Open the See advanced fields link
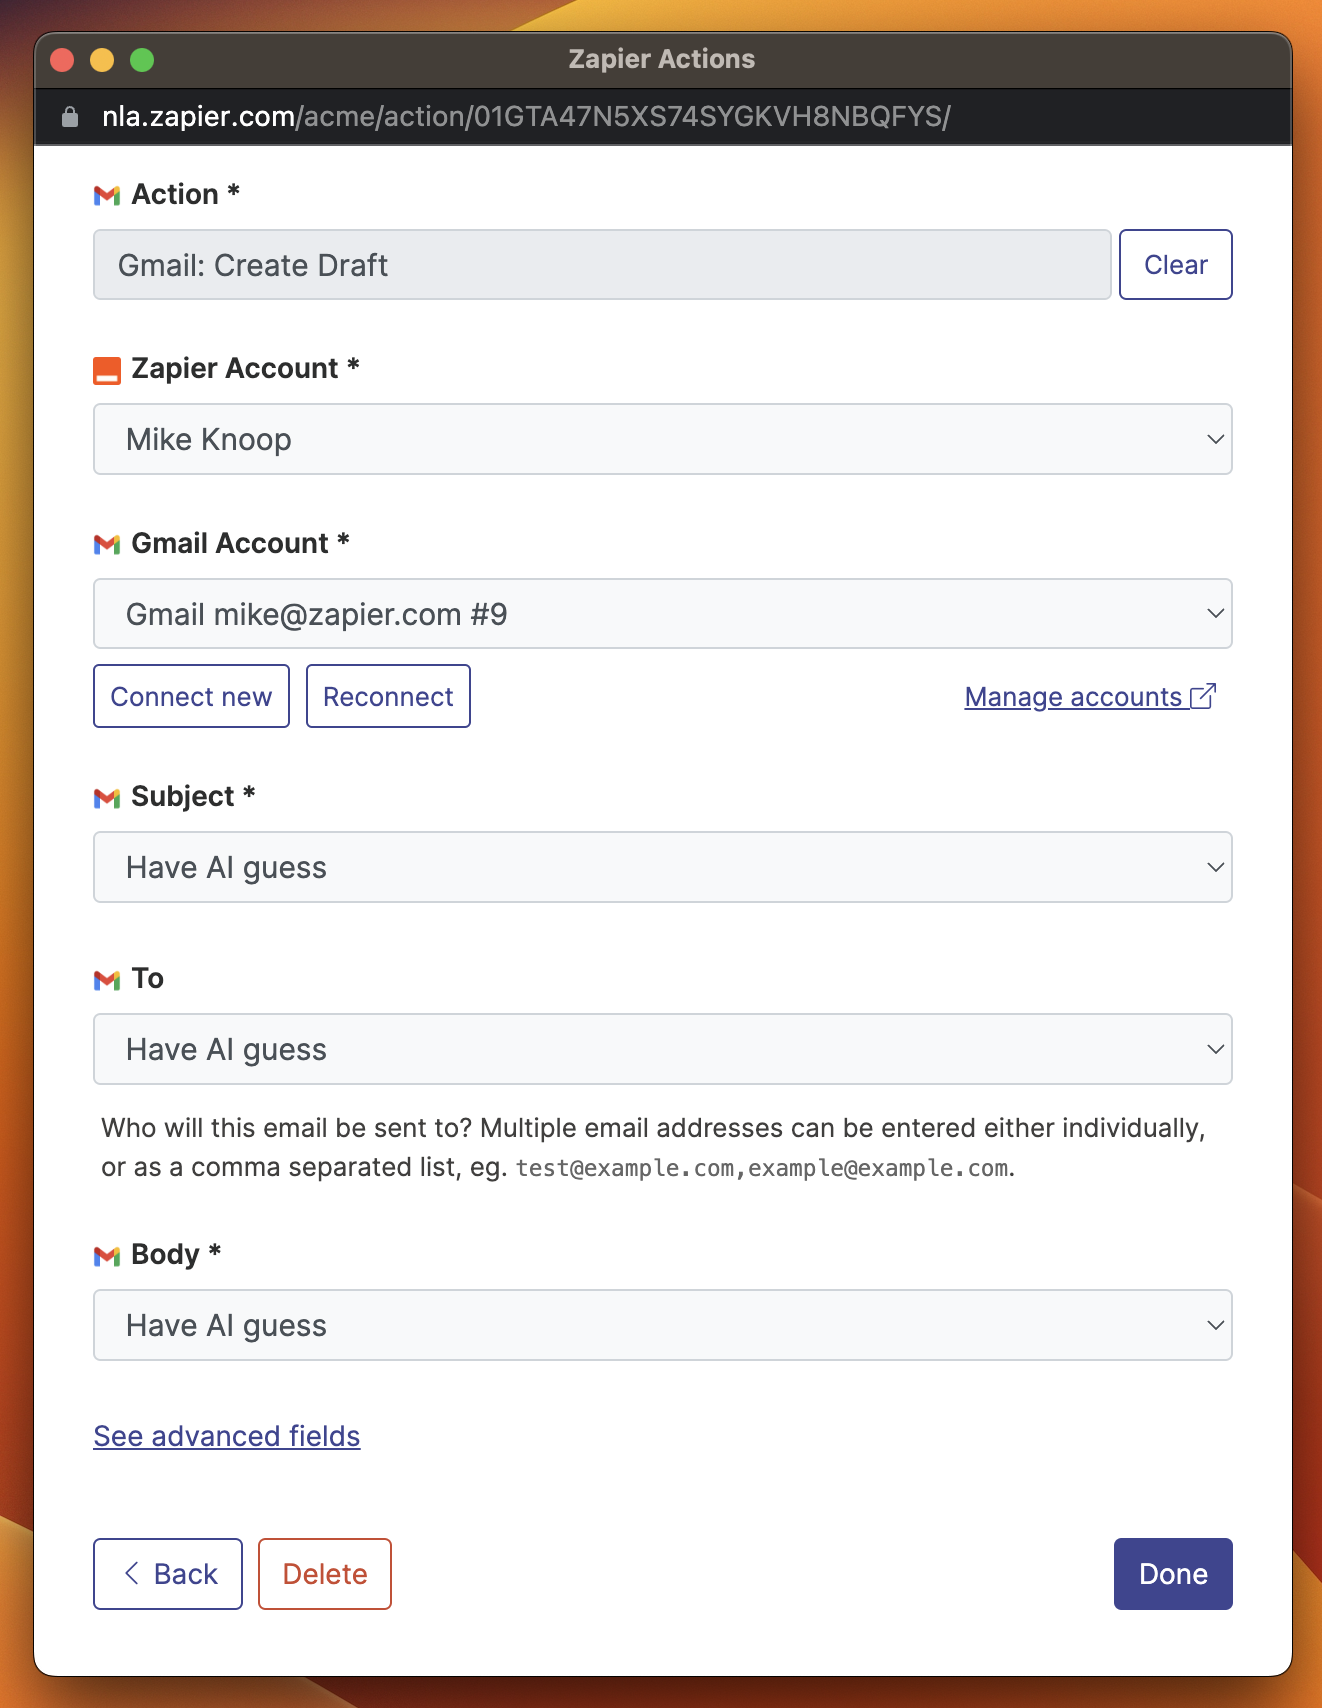 pyautogui.click(x=227, y=1436)
